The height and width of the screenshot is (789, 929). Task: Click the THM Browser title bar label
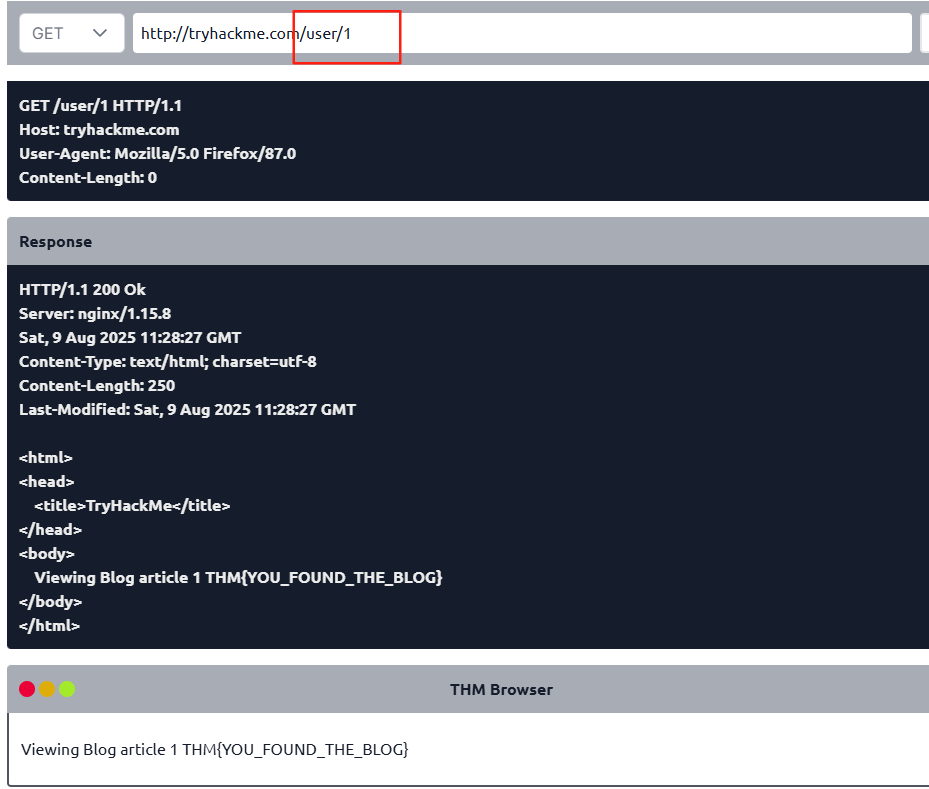click(x=501, y=689)
